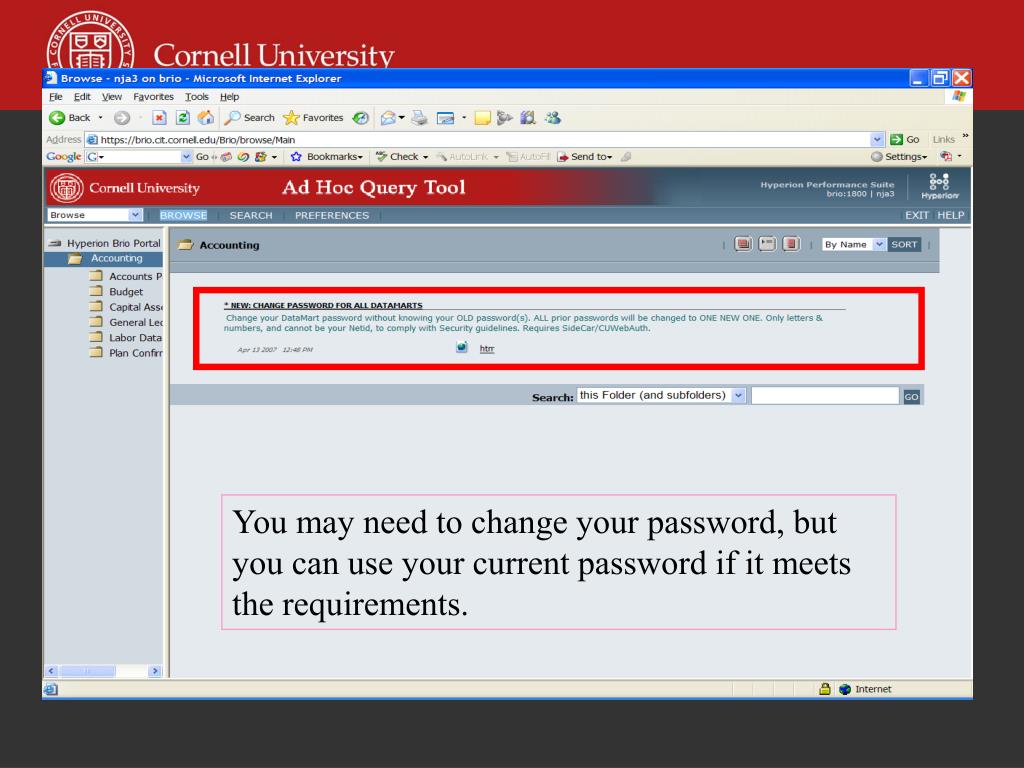Open the Check spelling dropdown arrow
Viewport: 1024px width, 768px height.
[x=425, y=157]
